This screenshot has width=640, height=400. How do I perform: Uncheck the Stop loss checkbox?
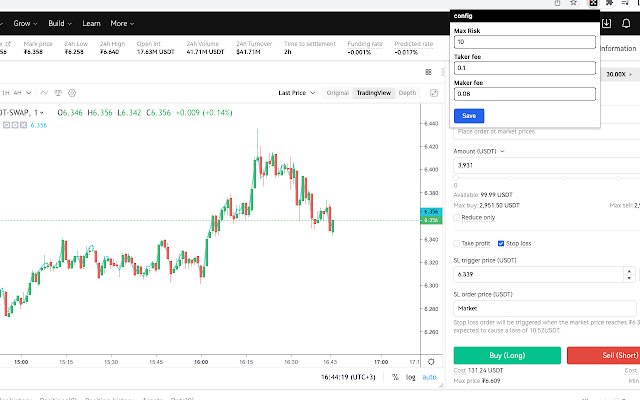point(501,244)
